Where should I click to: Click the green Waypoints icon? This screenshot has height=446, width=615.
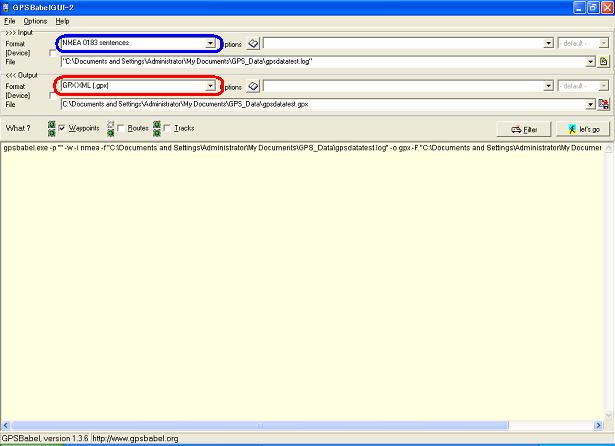point(51,129)
